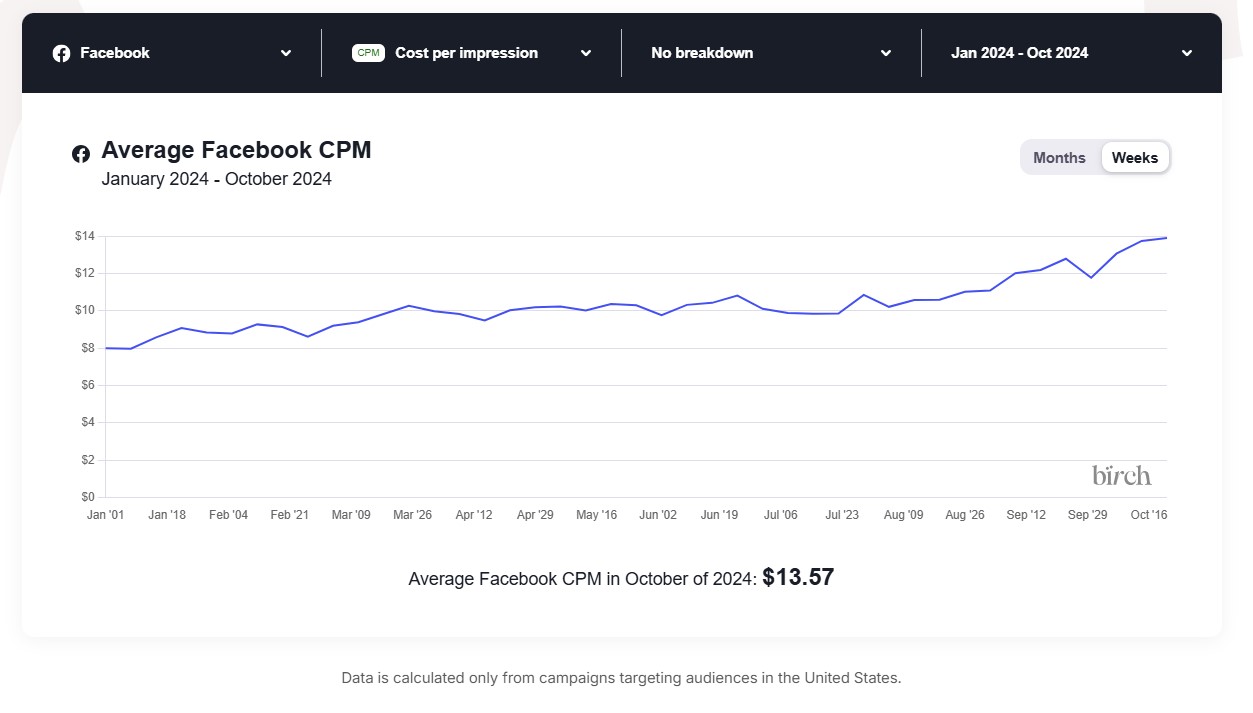This screenshot has height=713, width=1253.
Task: Click the May '16 x-axis label
Action: [596, 515]
